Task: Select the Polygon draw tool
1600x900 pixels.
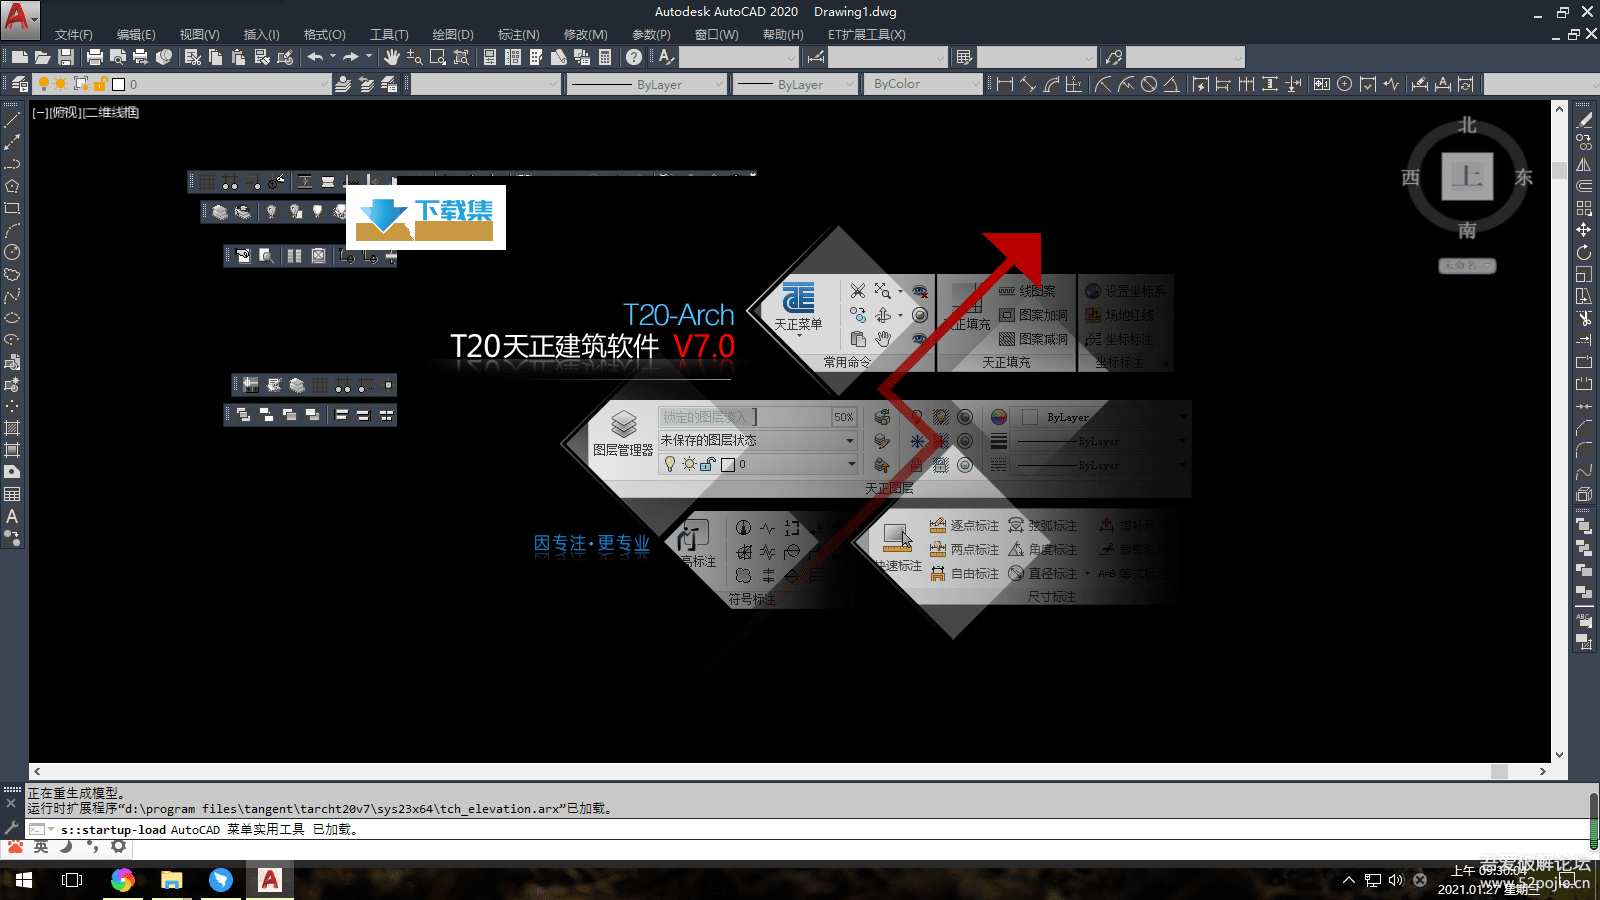Action: point(12,185)
